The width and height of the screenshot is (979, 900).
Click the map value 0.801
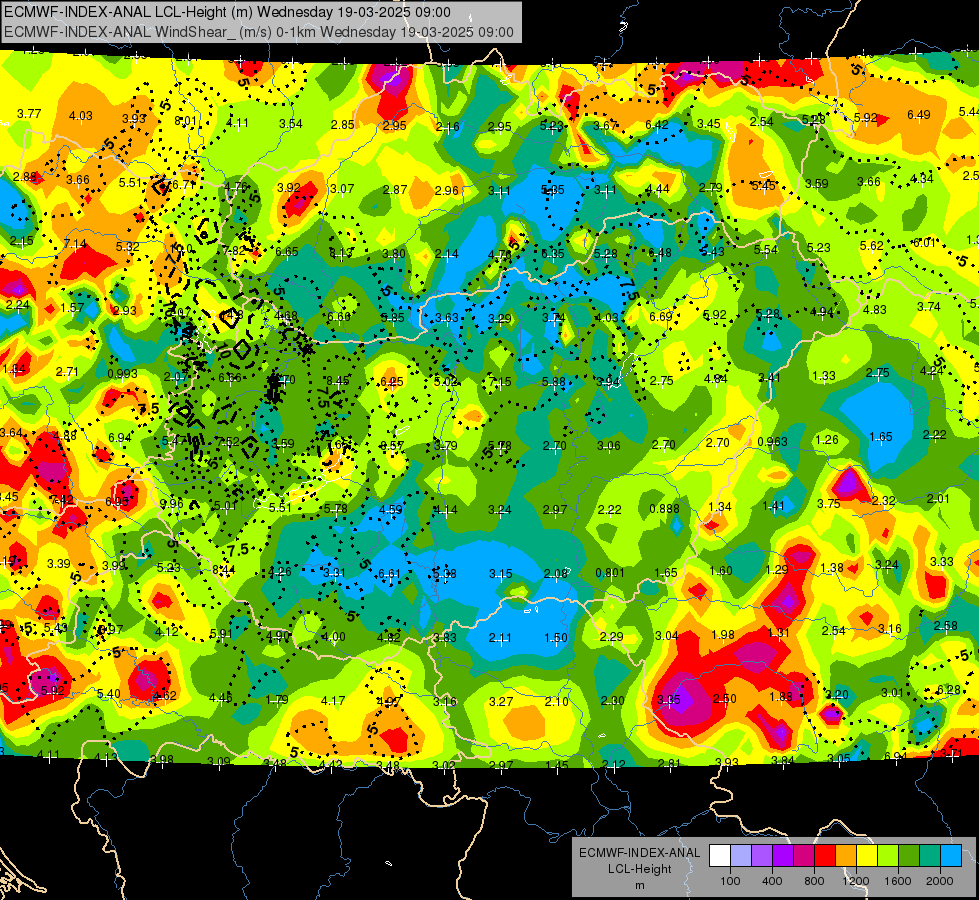(610, 573)
